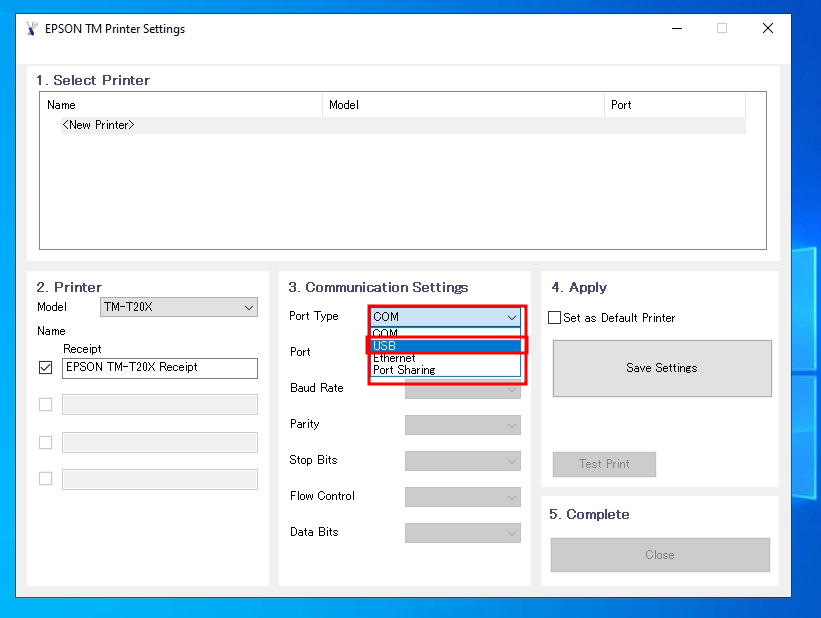Tick the fourth printer name checkbox

(45, 479)
